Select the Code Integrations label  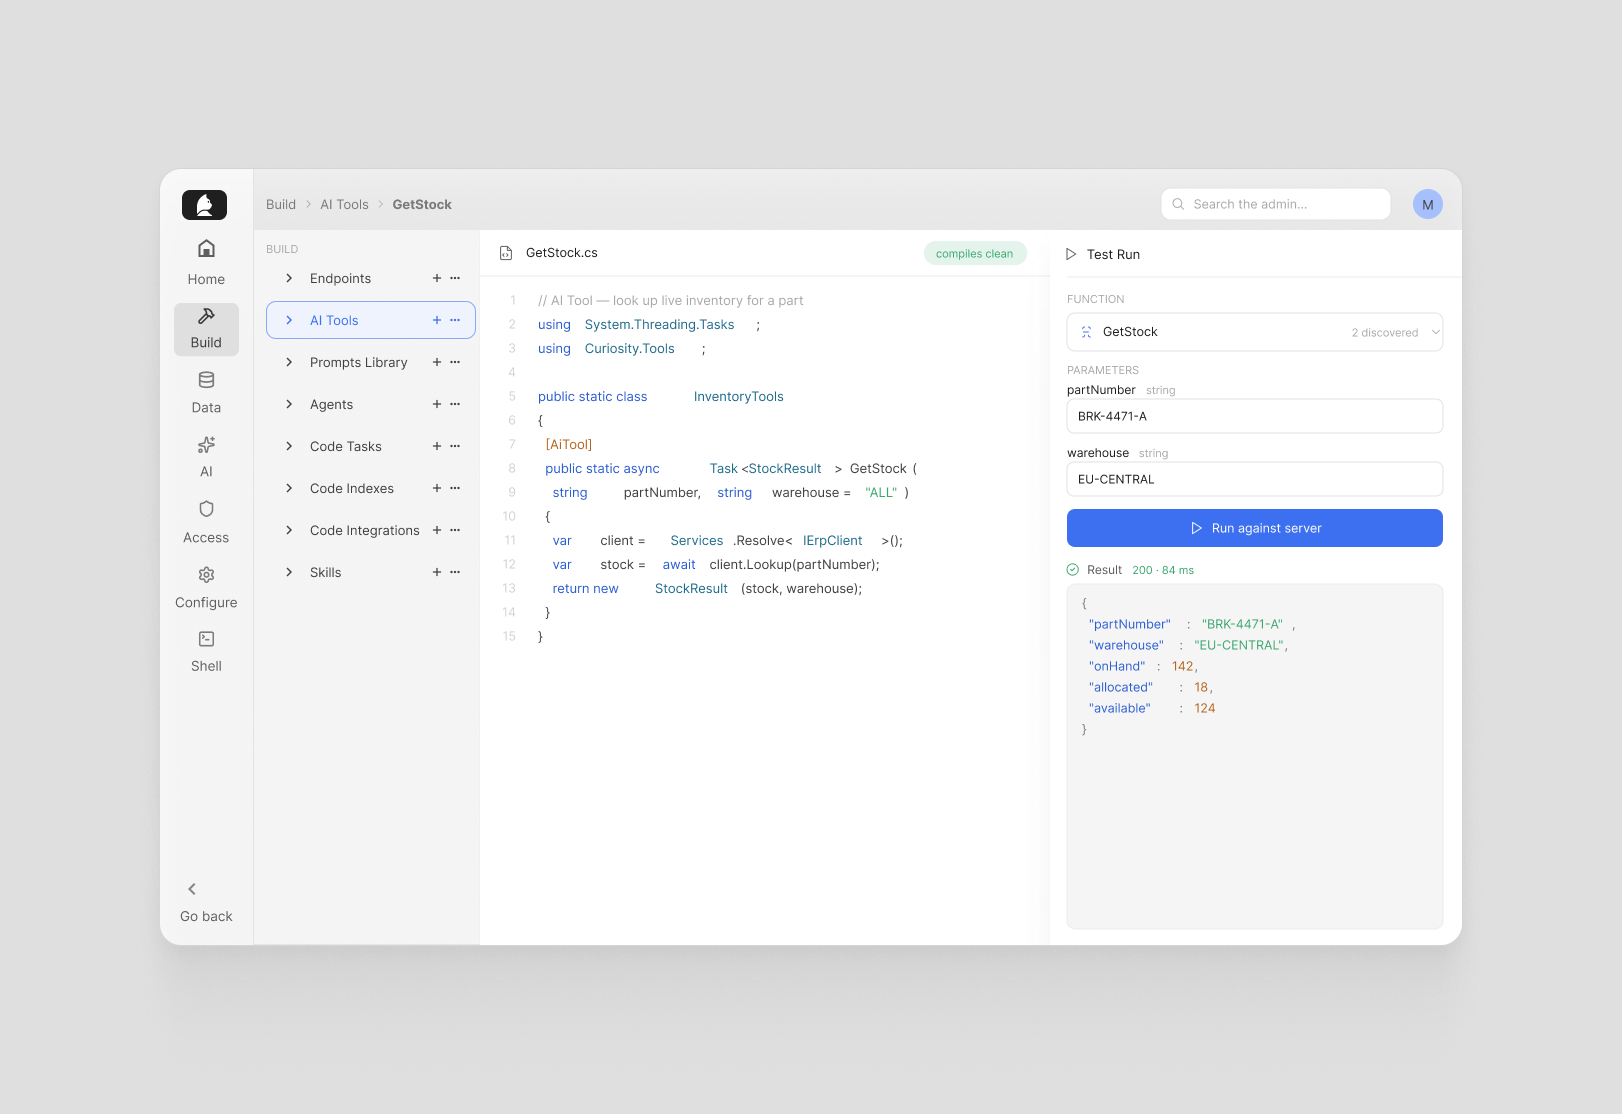click(x=365, y=530)
